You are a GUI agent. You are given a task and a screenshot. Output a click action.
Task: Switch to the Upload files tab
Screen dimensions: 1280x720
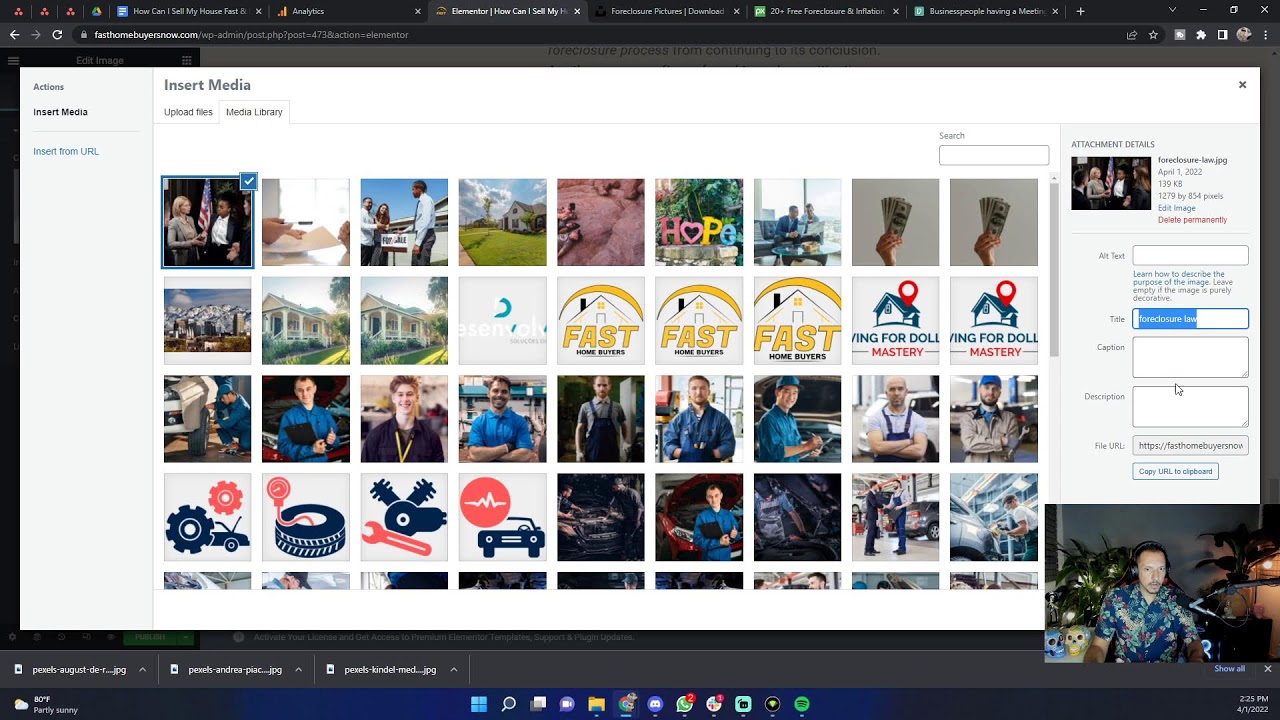coord(188,112)
